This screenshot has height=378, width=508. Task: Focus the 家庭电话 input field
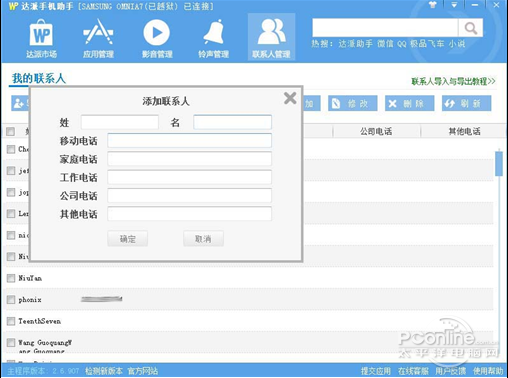189,159
